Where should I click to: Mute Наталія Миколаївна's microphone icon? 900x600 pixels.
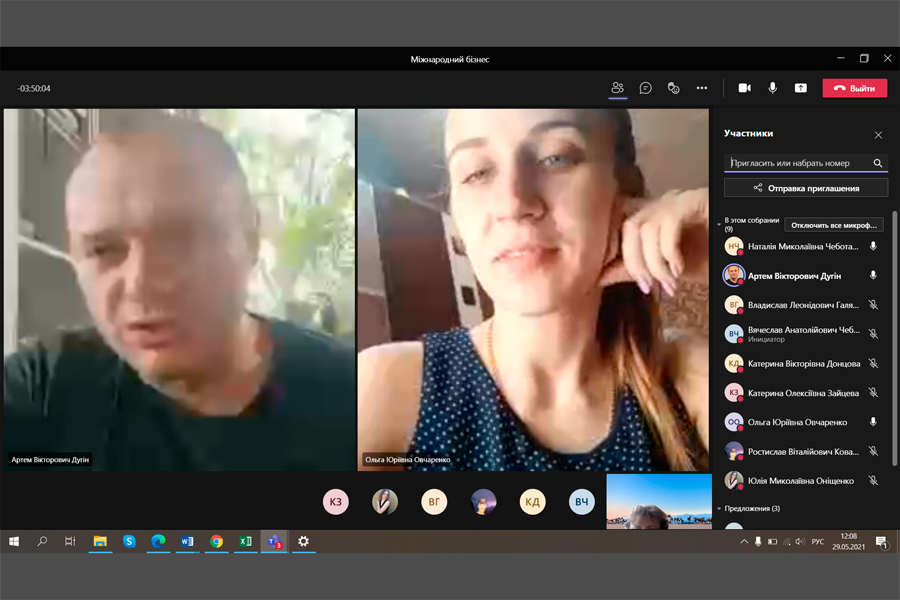(873, 246)
